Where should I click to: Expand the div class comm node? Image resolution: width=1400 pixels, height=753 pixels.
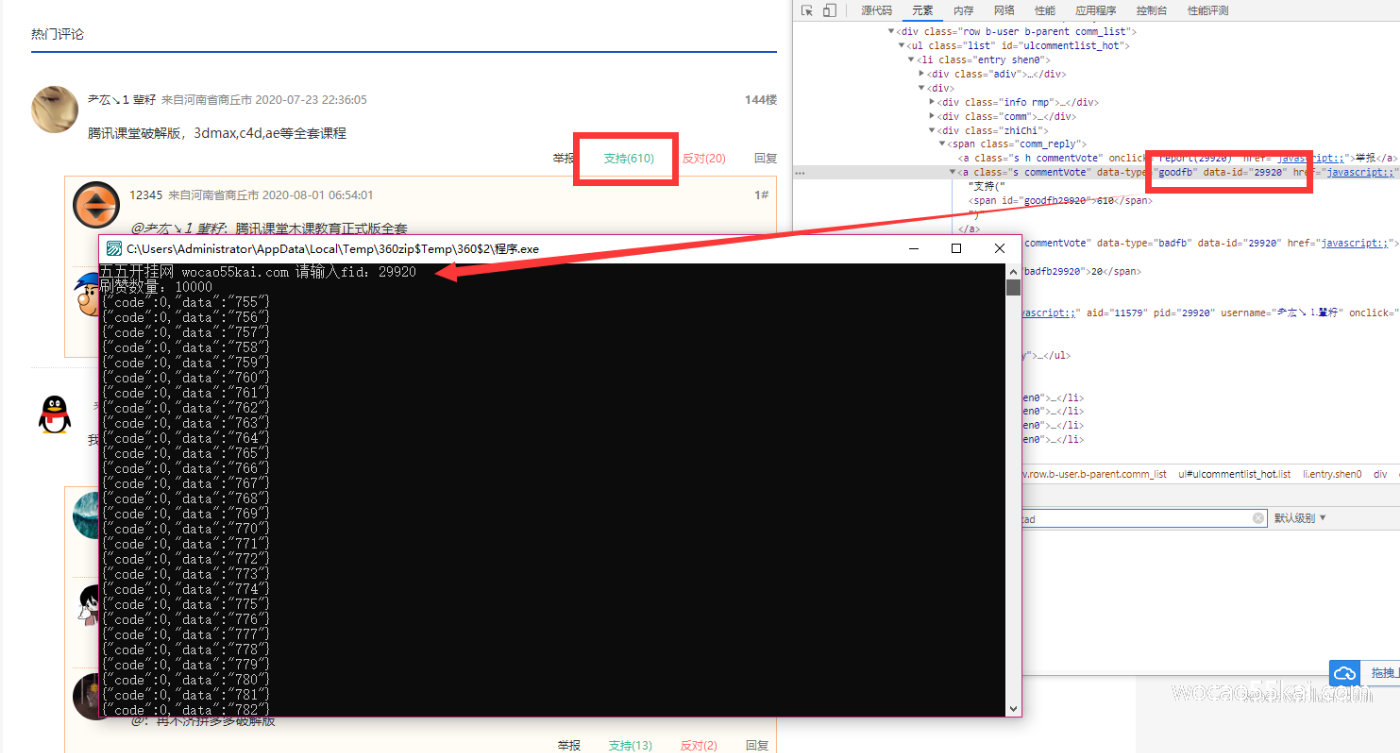[x=932, y=116]
